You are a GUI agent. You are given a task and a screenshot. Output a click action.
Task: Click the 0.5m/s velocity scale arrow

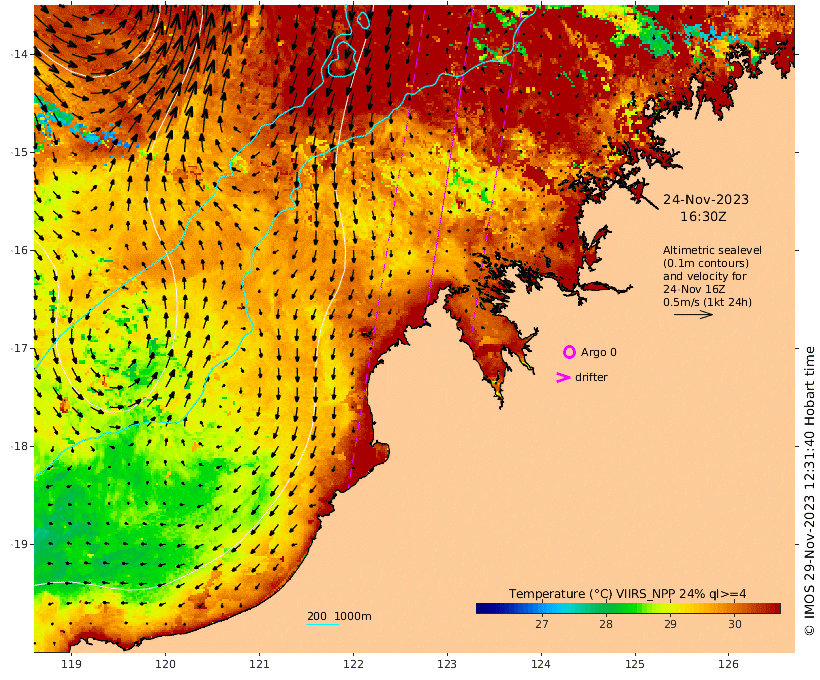[693, 314]
